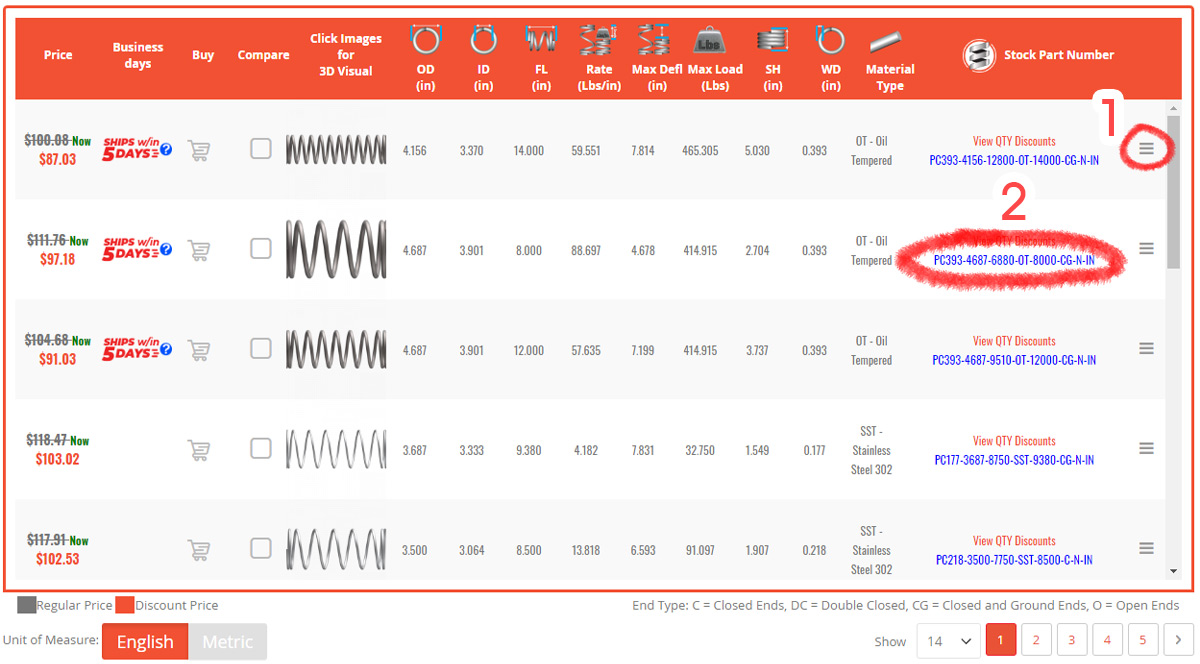
Task: Open hamburger menu for PC177-3687-8750 row
Action: 1146,449
